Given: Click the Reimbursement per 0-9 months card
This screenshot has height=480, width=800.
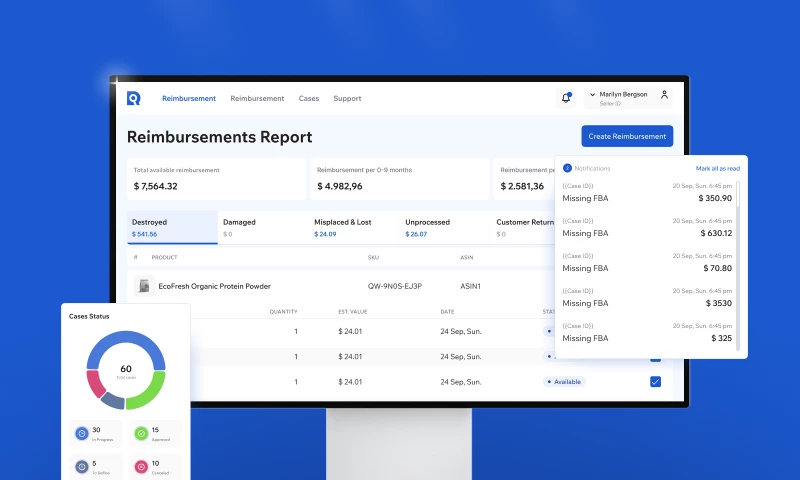Looking at the screenshot, I should [399, 179].
